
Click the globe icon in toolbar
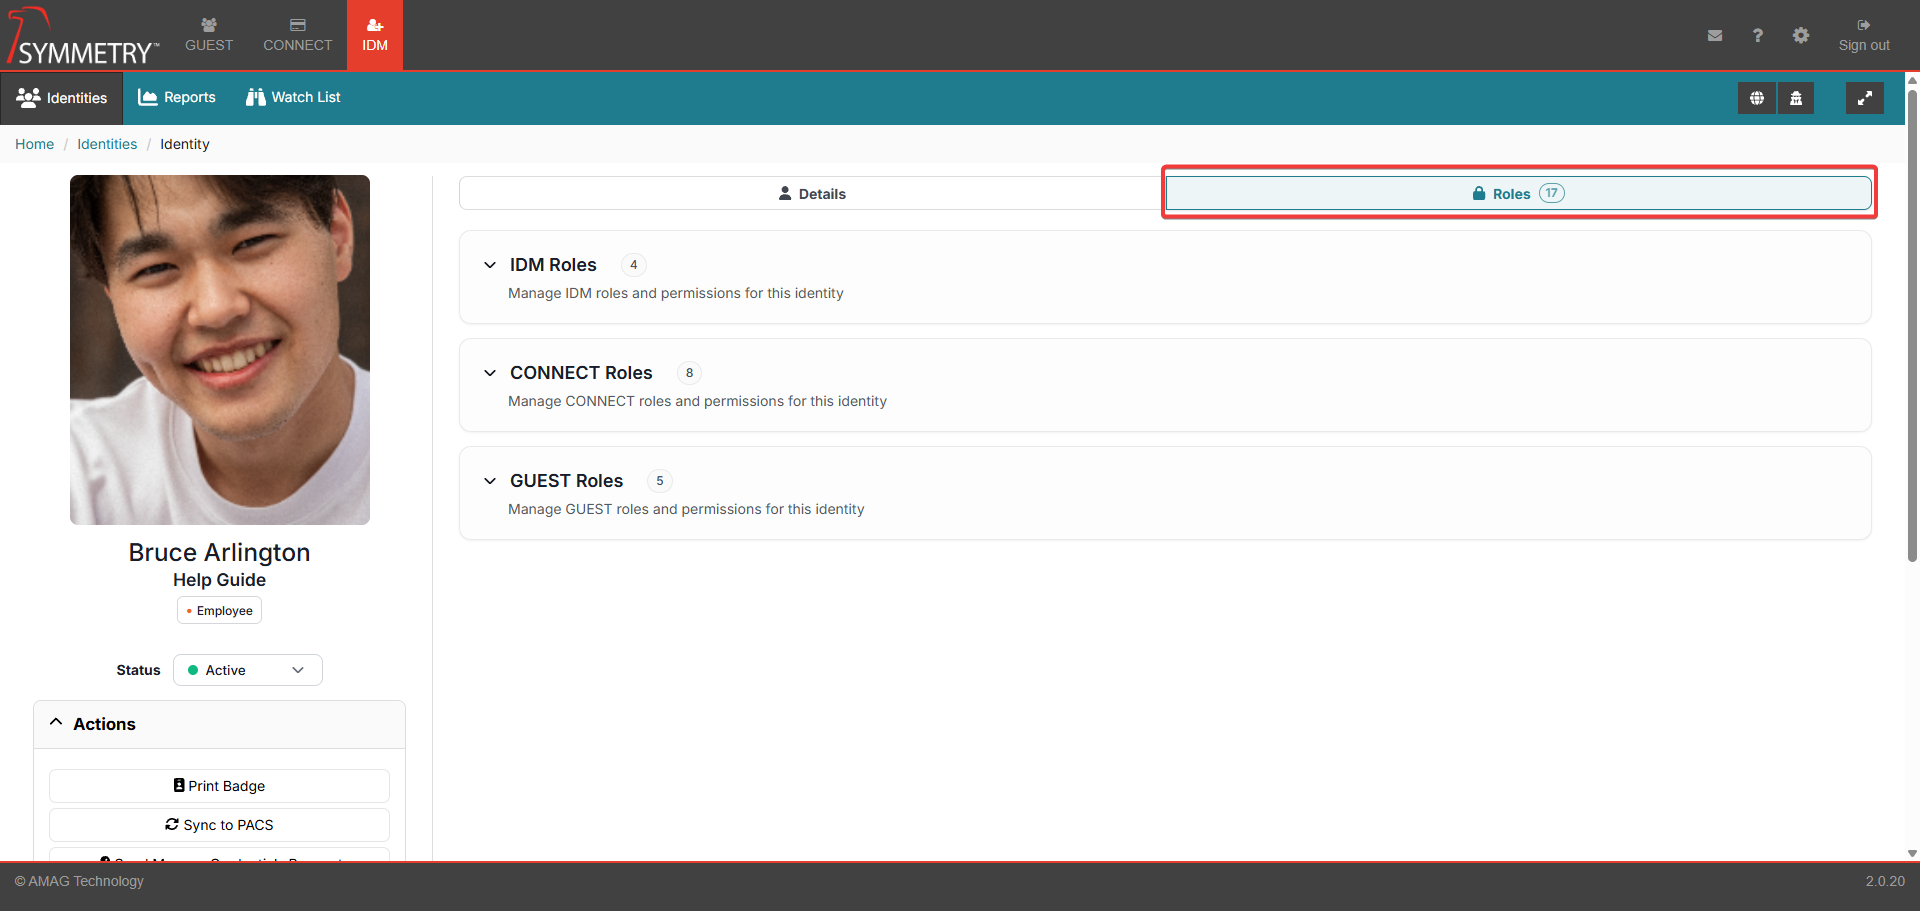point(1756,98)
